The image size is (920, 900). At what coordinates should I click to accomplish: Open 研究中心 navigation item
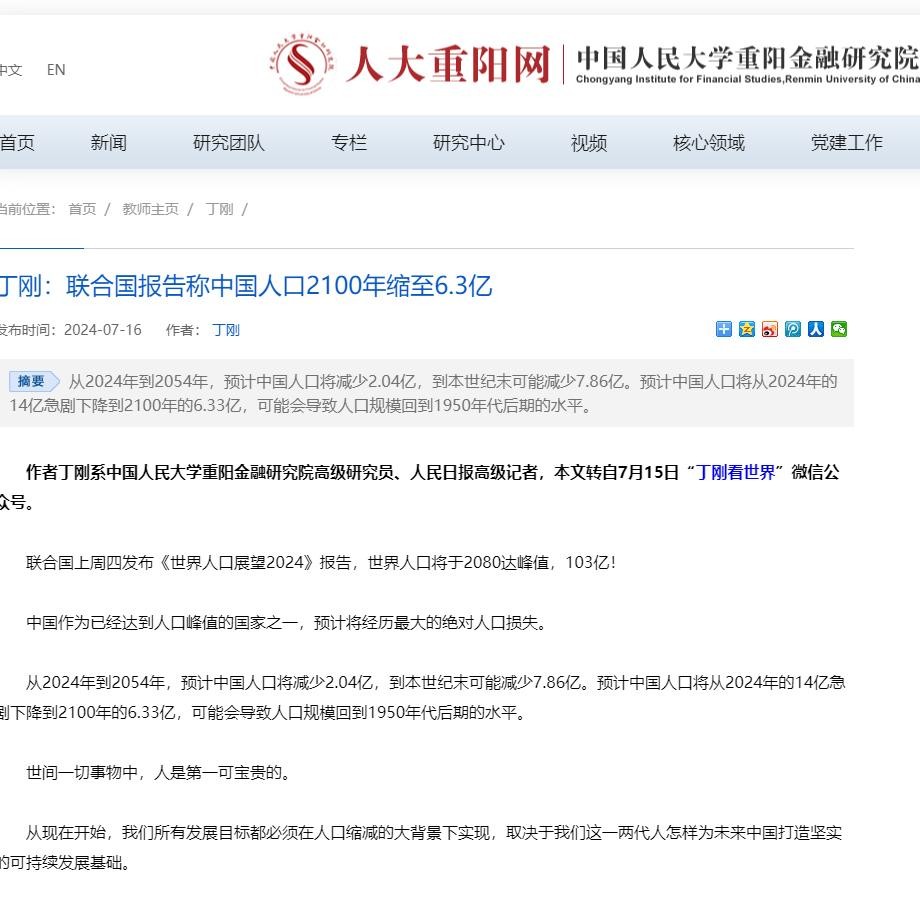coord(469,143)
